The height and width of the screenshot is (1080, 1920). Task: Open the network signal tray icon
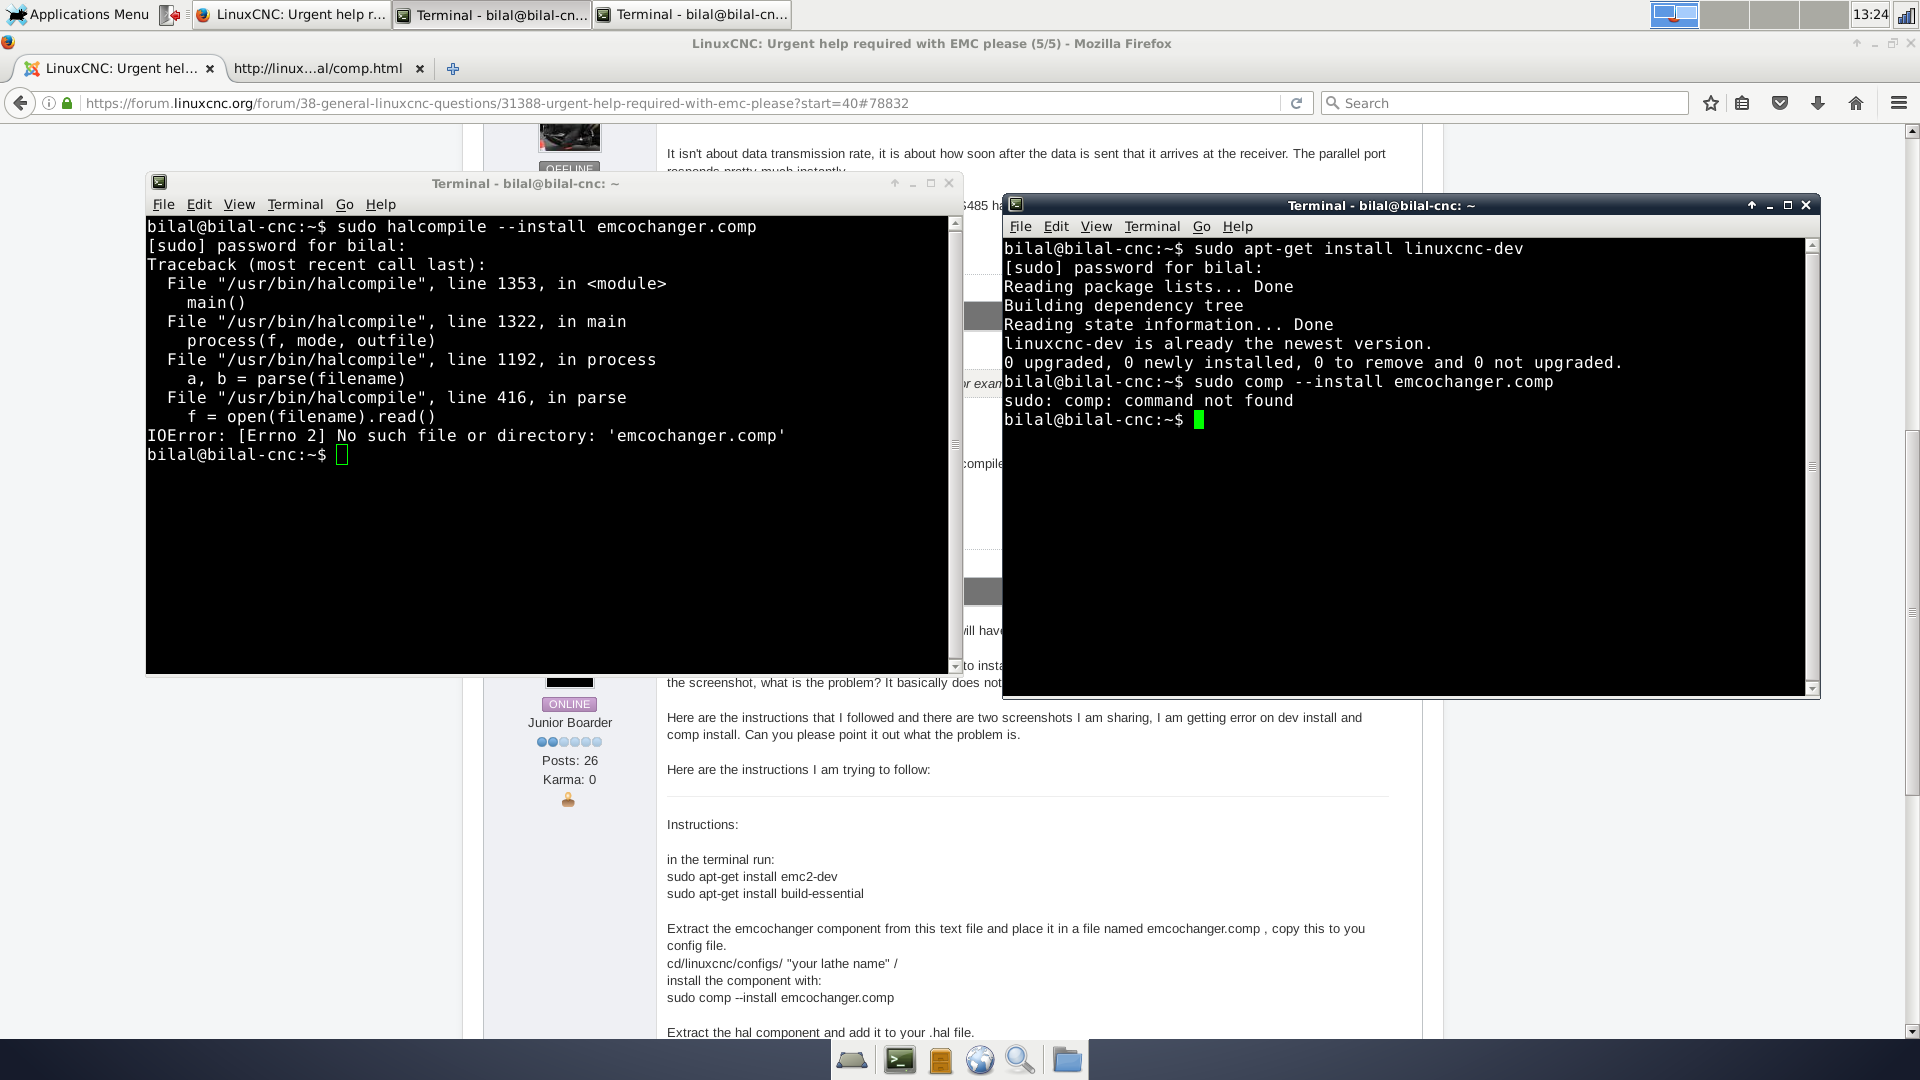[x=1906, y=15]
